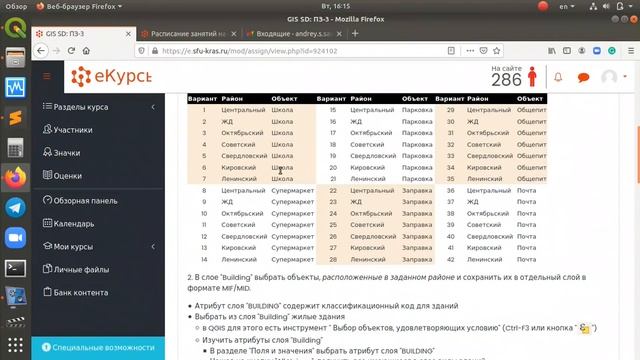
Task: Open Обзор activities overview
Action: (16, 6)
